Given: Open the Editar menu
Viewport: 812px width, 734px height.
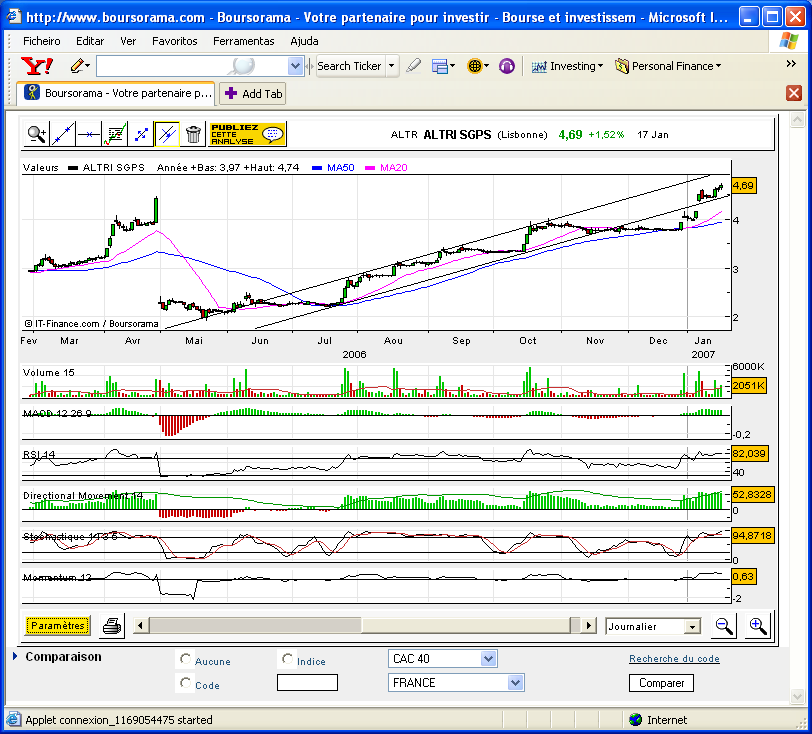Looking at the screenshot, I should [90, 41].
